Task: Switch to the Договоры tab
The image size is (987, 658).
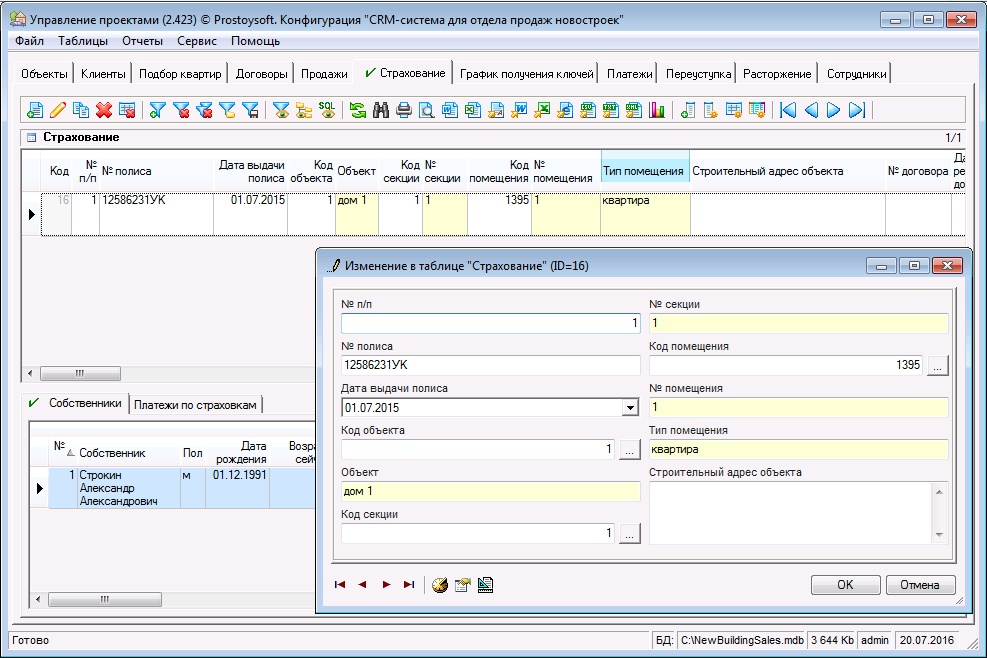Action: (261, 74)
